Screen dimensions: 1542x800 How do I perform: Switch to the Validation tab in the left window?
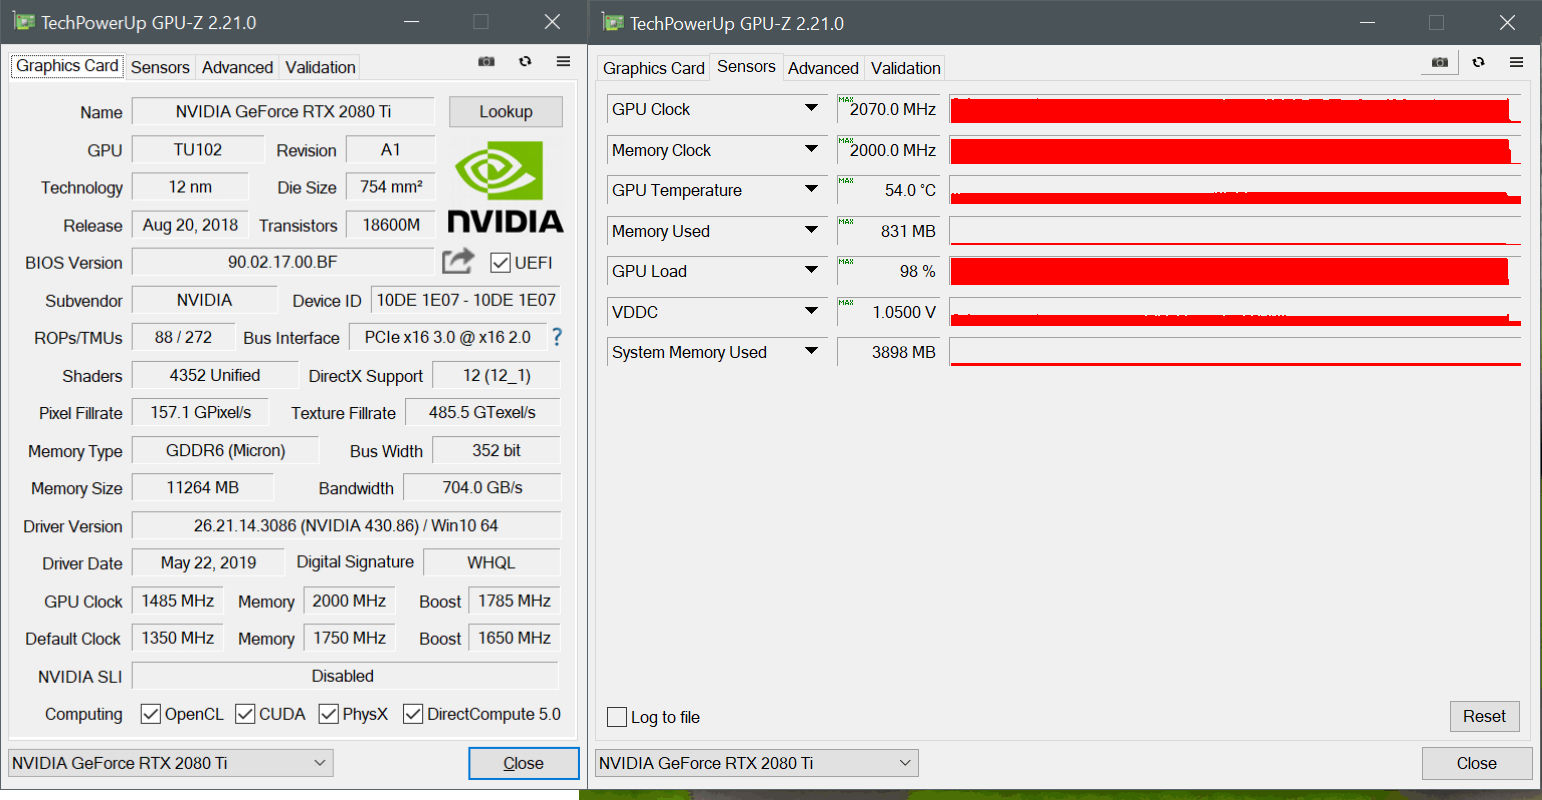pyautogui.click(x=320, y=67)
